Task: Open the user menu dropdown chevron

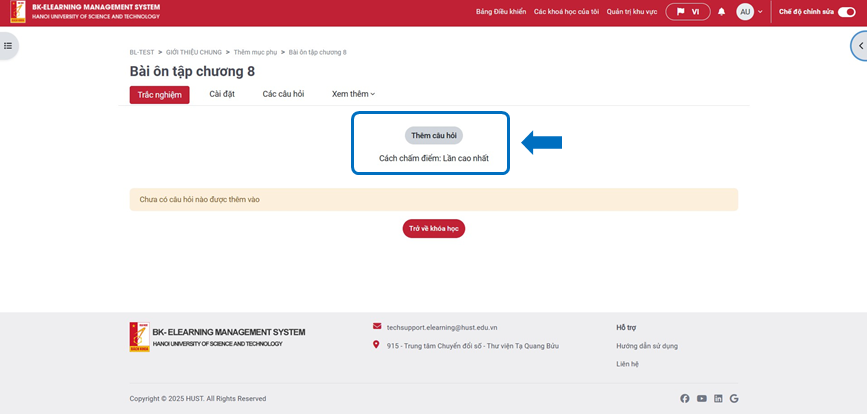Action: 760,12
